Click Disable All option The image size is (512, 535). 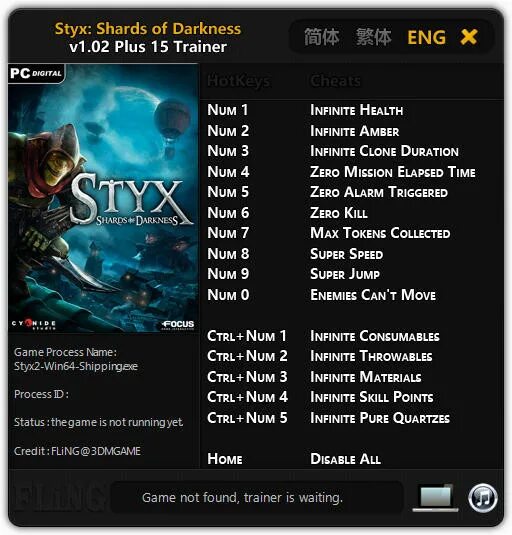345,459
